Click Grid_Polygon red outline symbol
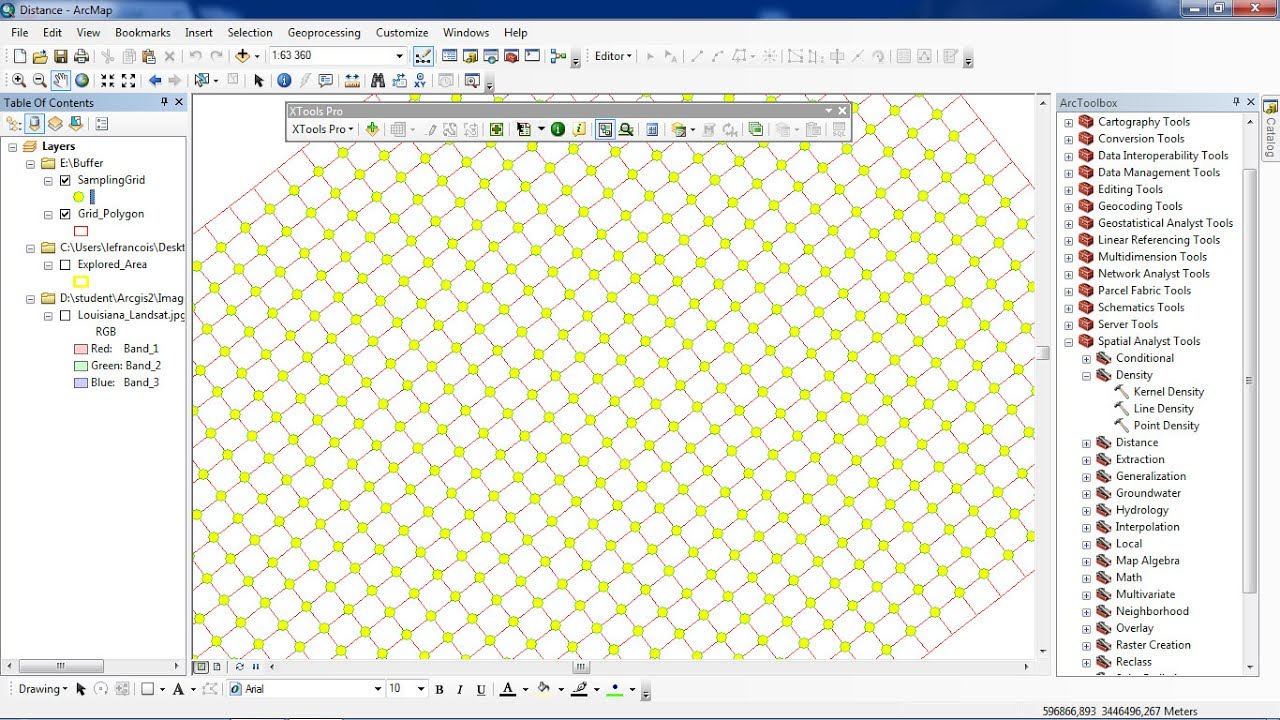The width and height of the screenshot is (1280, 720). coord(81,231)
